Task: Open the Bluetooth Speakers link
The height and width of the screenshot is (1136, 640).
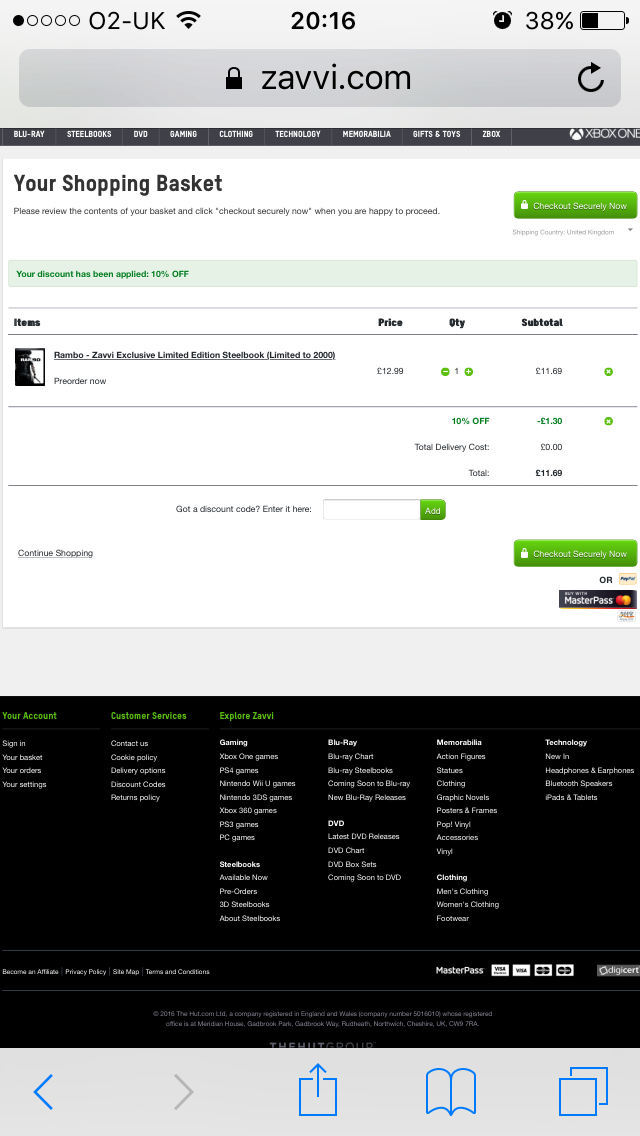Action: (x=578, y=784)
